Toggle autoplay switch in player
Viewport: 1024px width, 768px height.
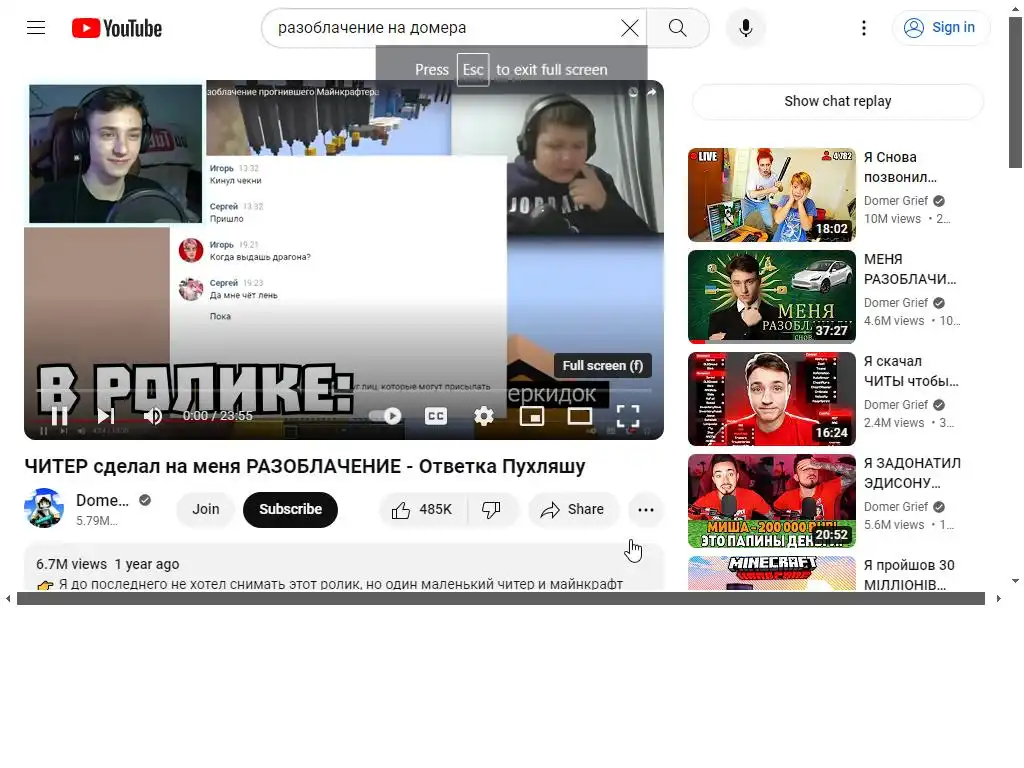[385, 415]
